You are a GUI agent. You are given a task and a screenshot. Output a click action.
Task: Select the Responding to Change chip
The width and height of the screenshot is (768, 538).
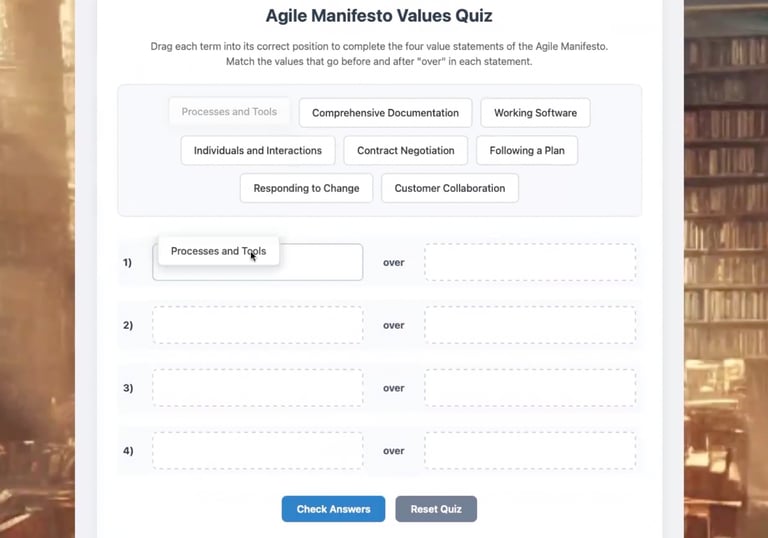(306, 188)
